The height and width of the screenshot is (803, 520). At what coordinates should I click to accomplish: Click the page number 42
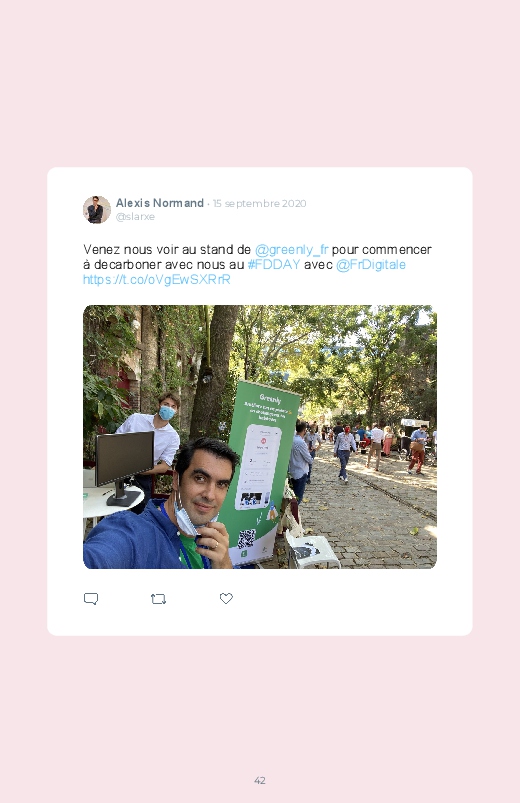click(260, 780)
